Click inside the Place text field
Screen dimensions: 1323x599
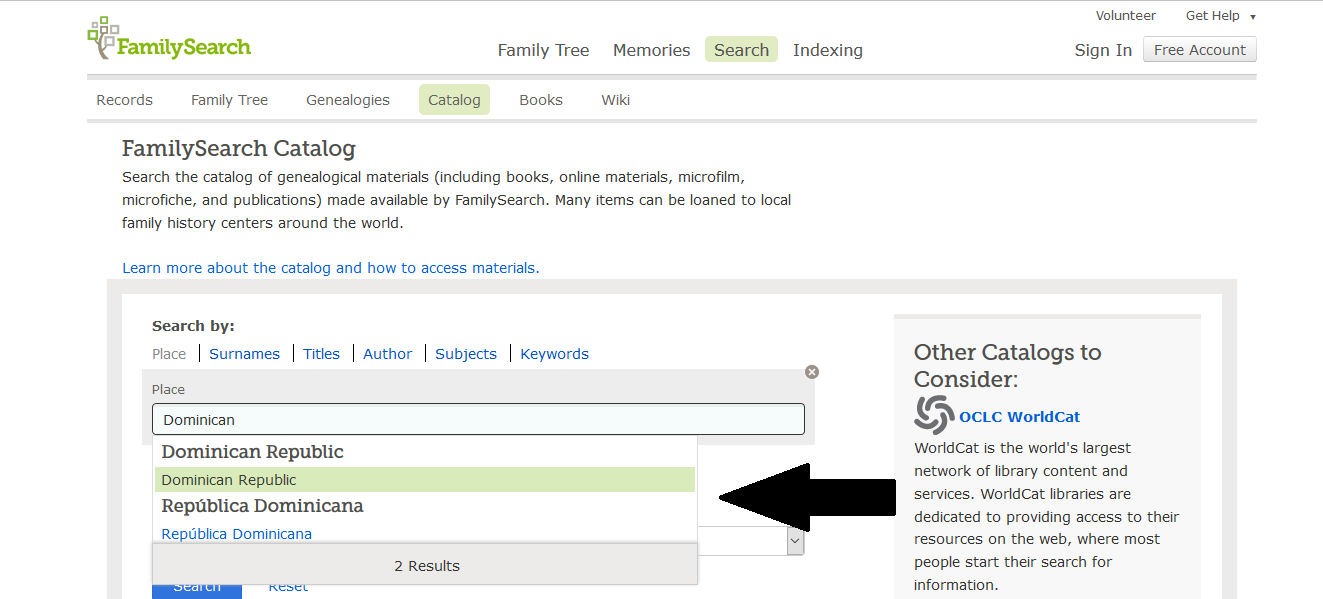pos(478,419)
